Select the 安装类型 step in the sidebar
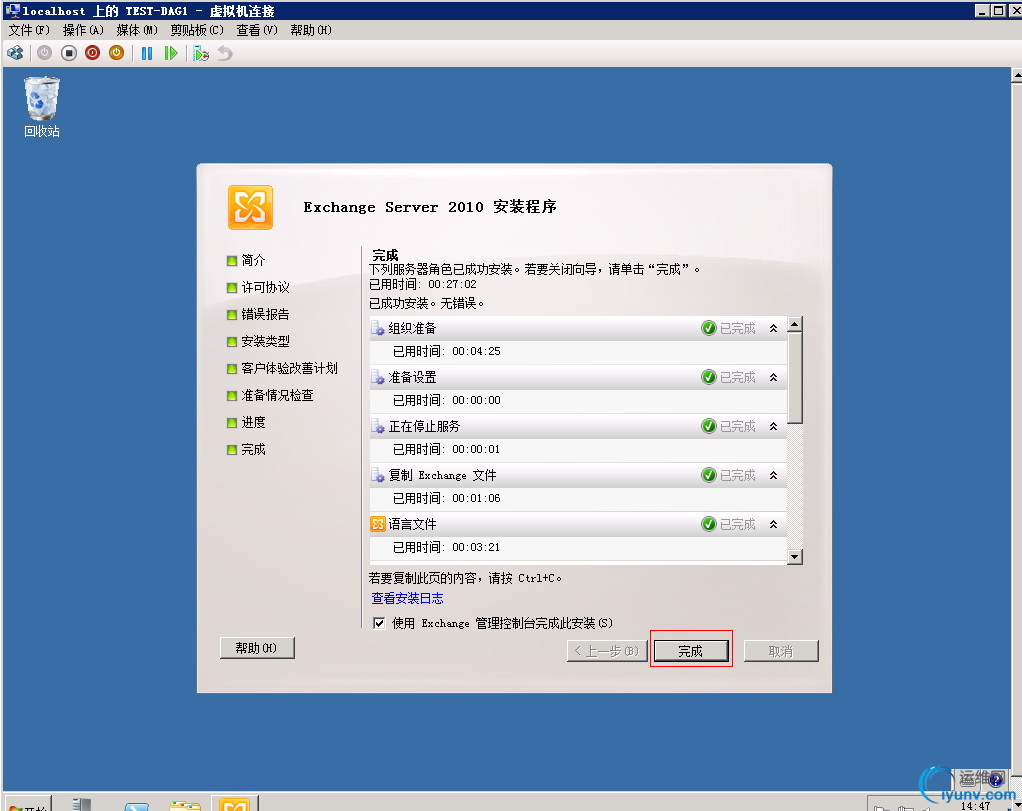This screenshot has height=811, width=1022. (265, 341)
